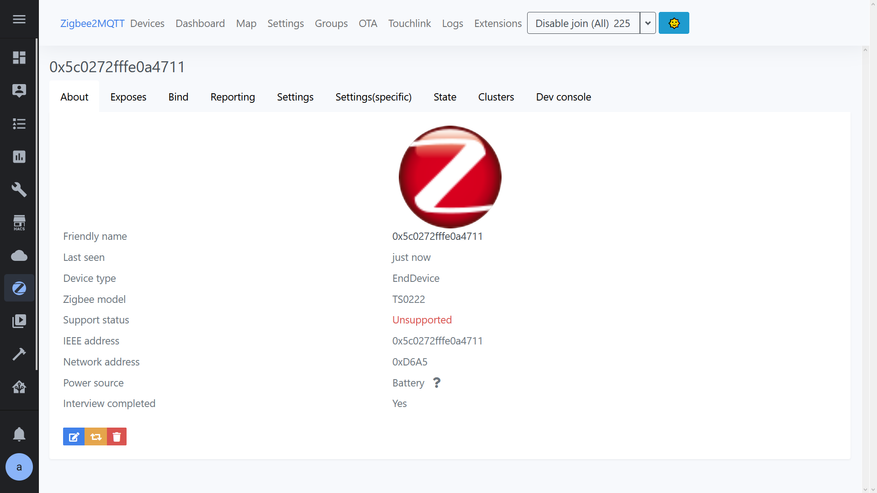The image size is (877, 493).
Task: Click the house with gear sidebar icon
Action: (x=19, y=387)
